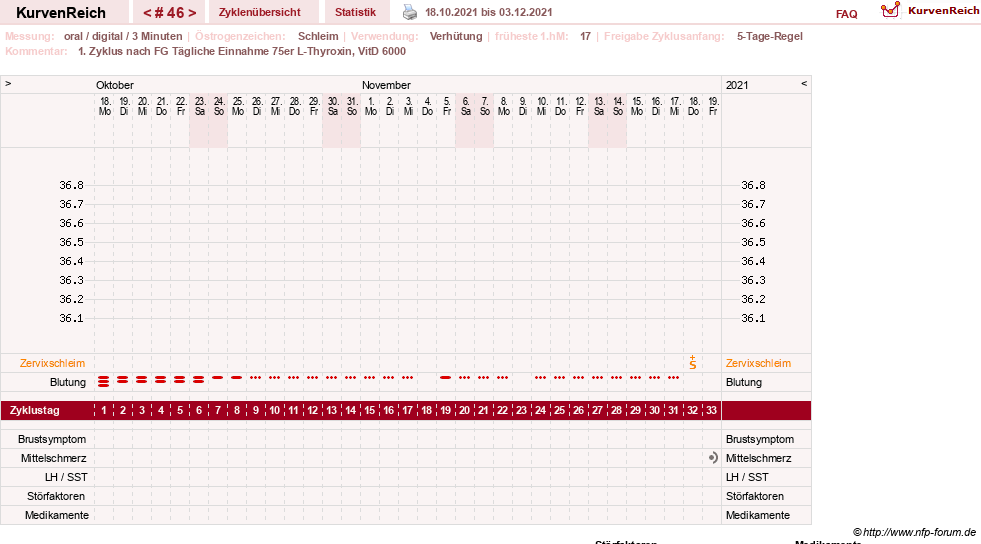
Task: Click the light bleeding line on cycle day 19
Action: (445, 378)
